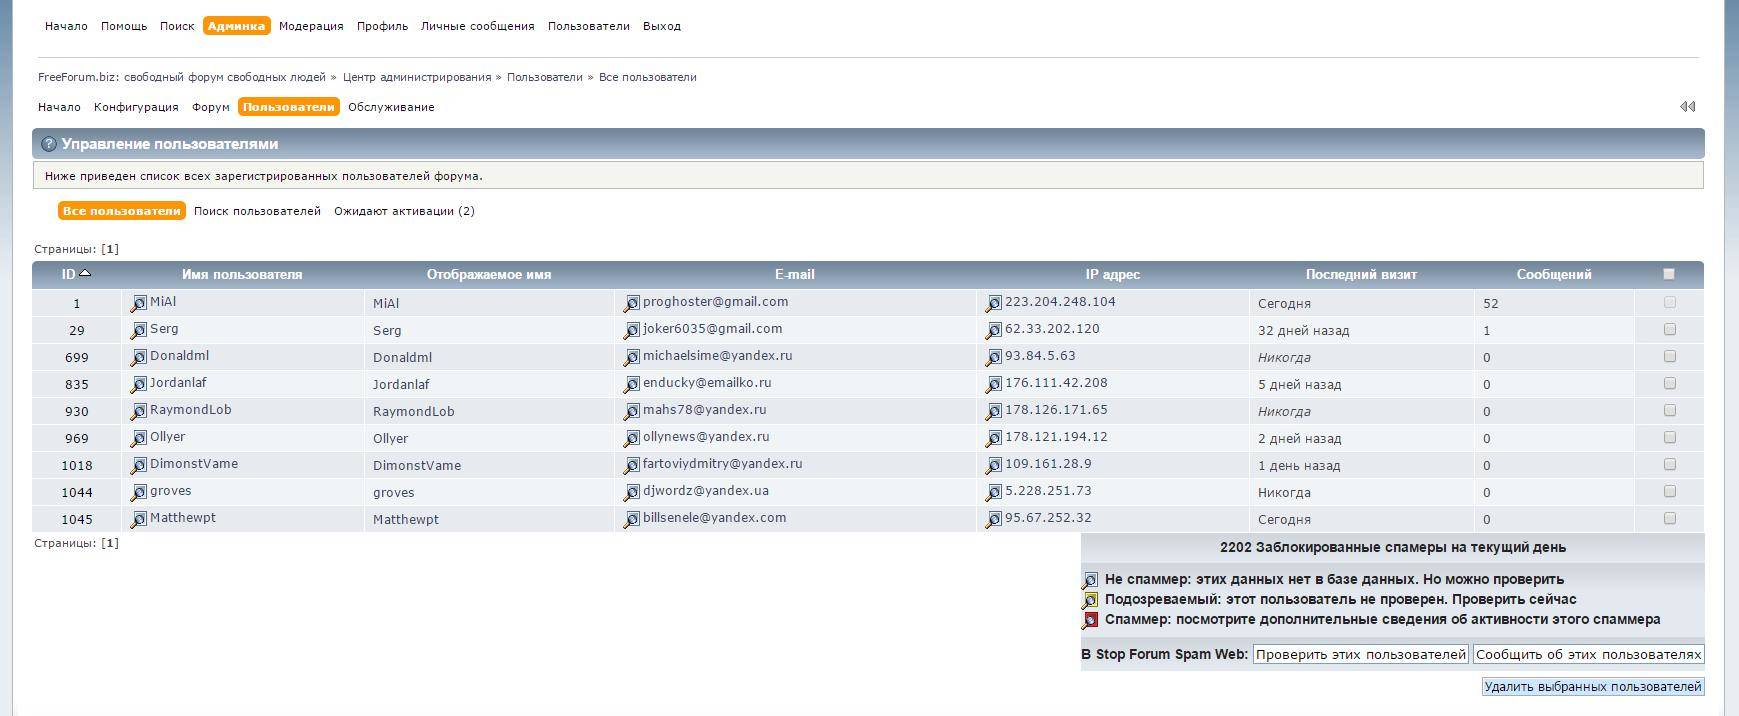Check IP icon for 178.126.171.65
This screenshot has height=716, width=1739.
pos(994,411)
